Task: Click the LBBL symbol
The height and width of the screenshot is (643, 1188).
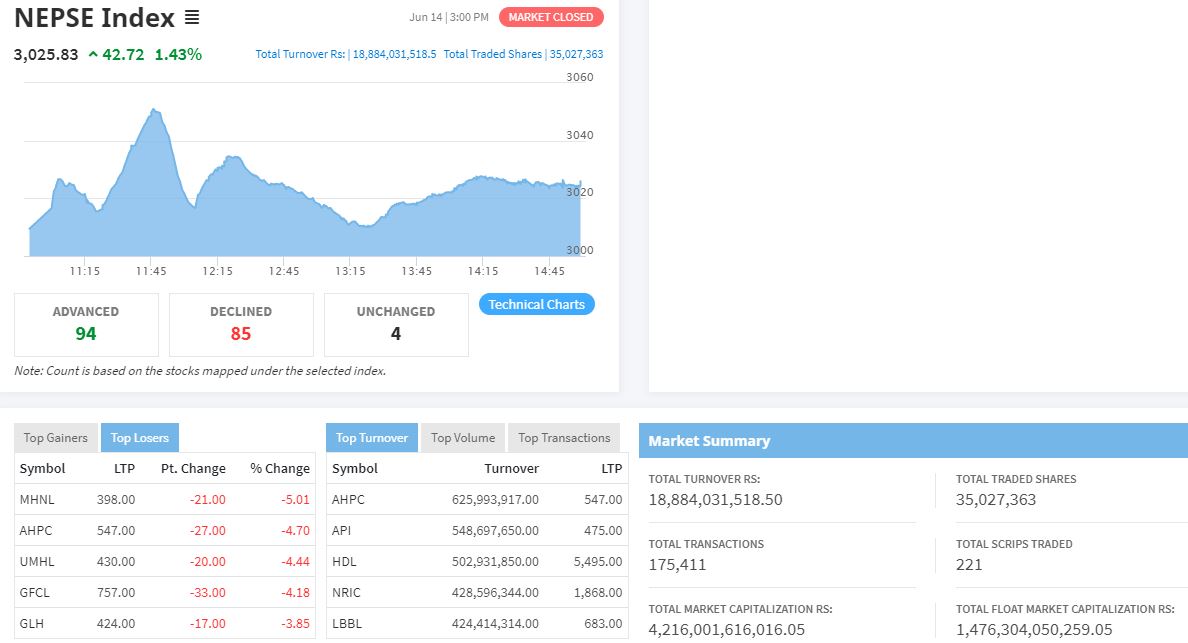Action: point(347,624)
